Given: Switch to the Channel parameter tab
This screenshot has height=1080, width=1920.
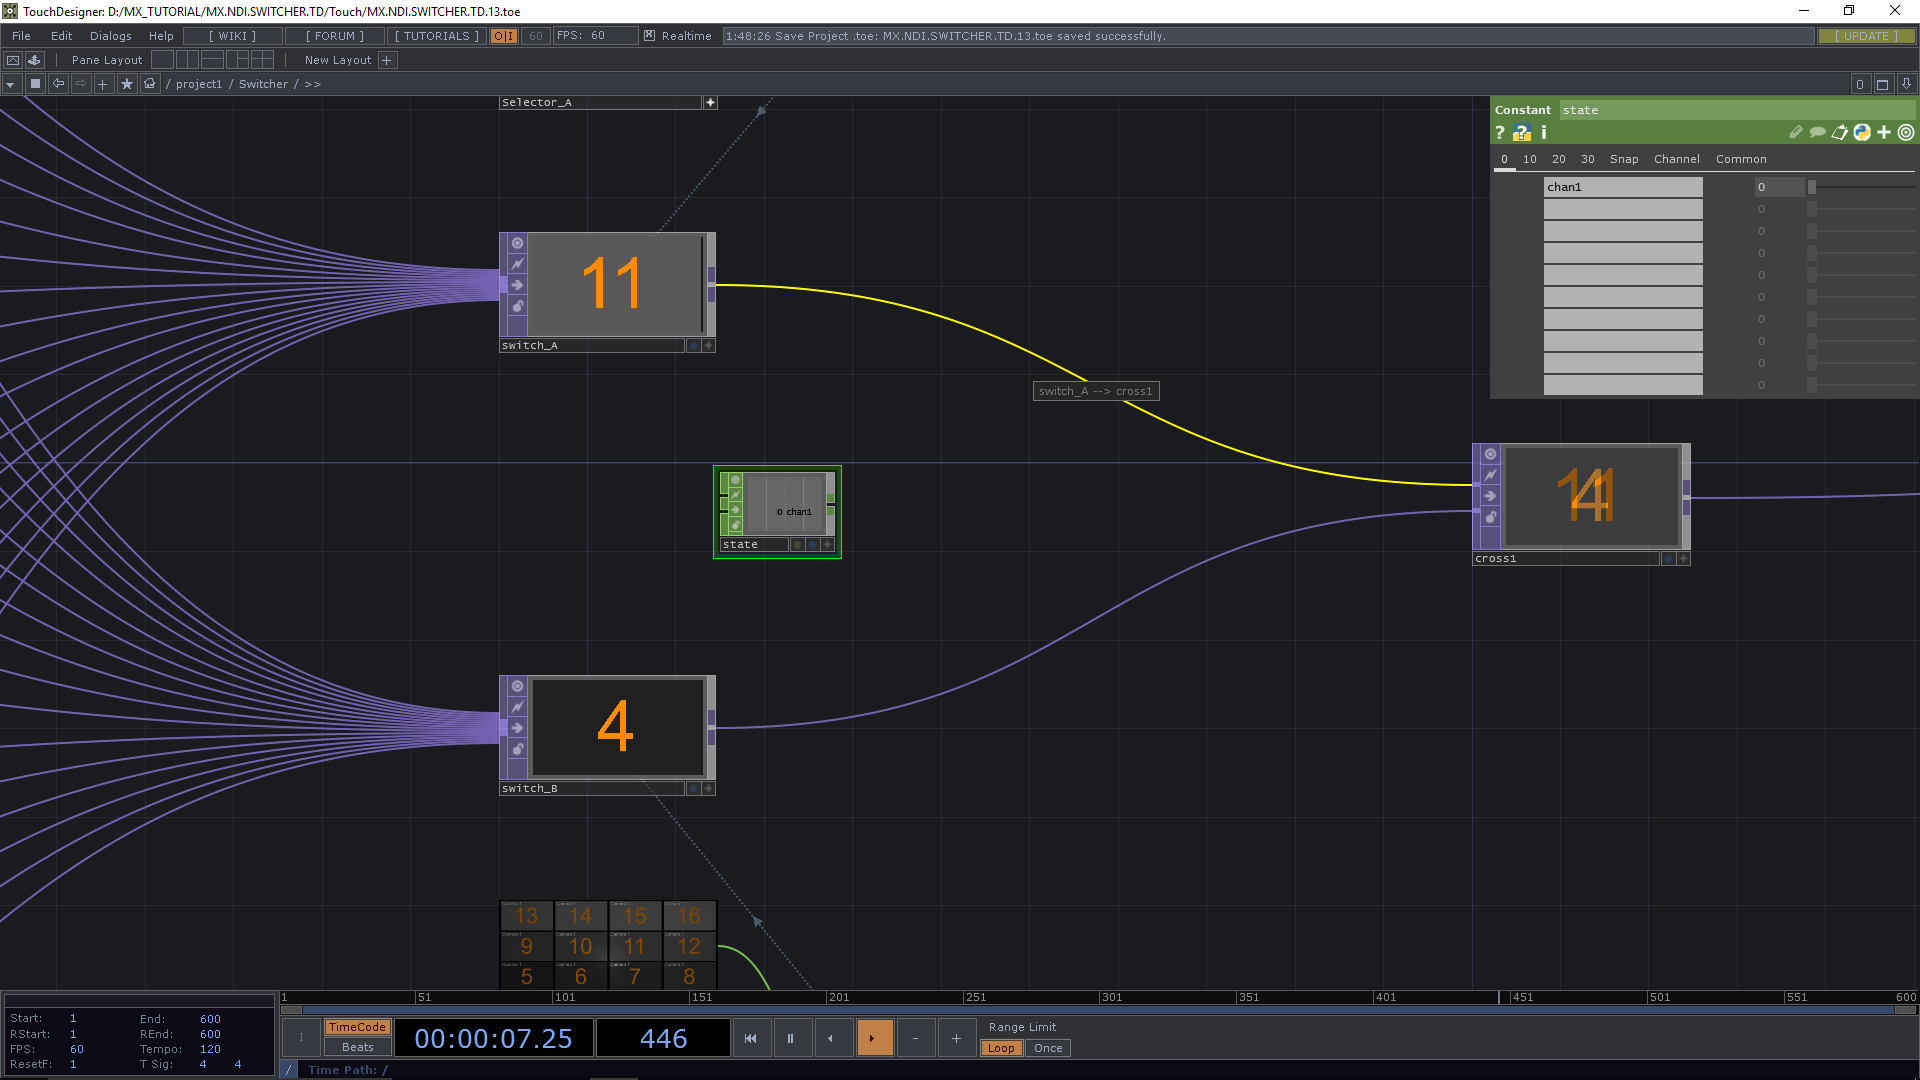Looking at the screenshot, I should click(x=1677, y=159).
